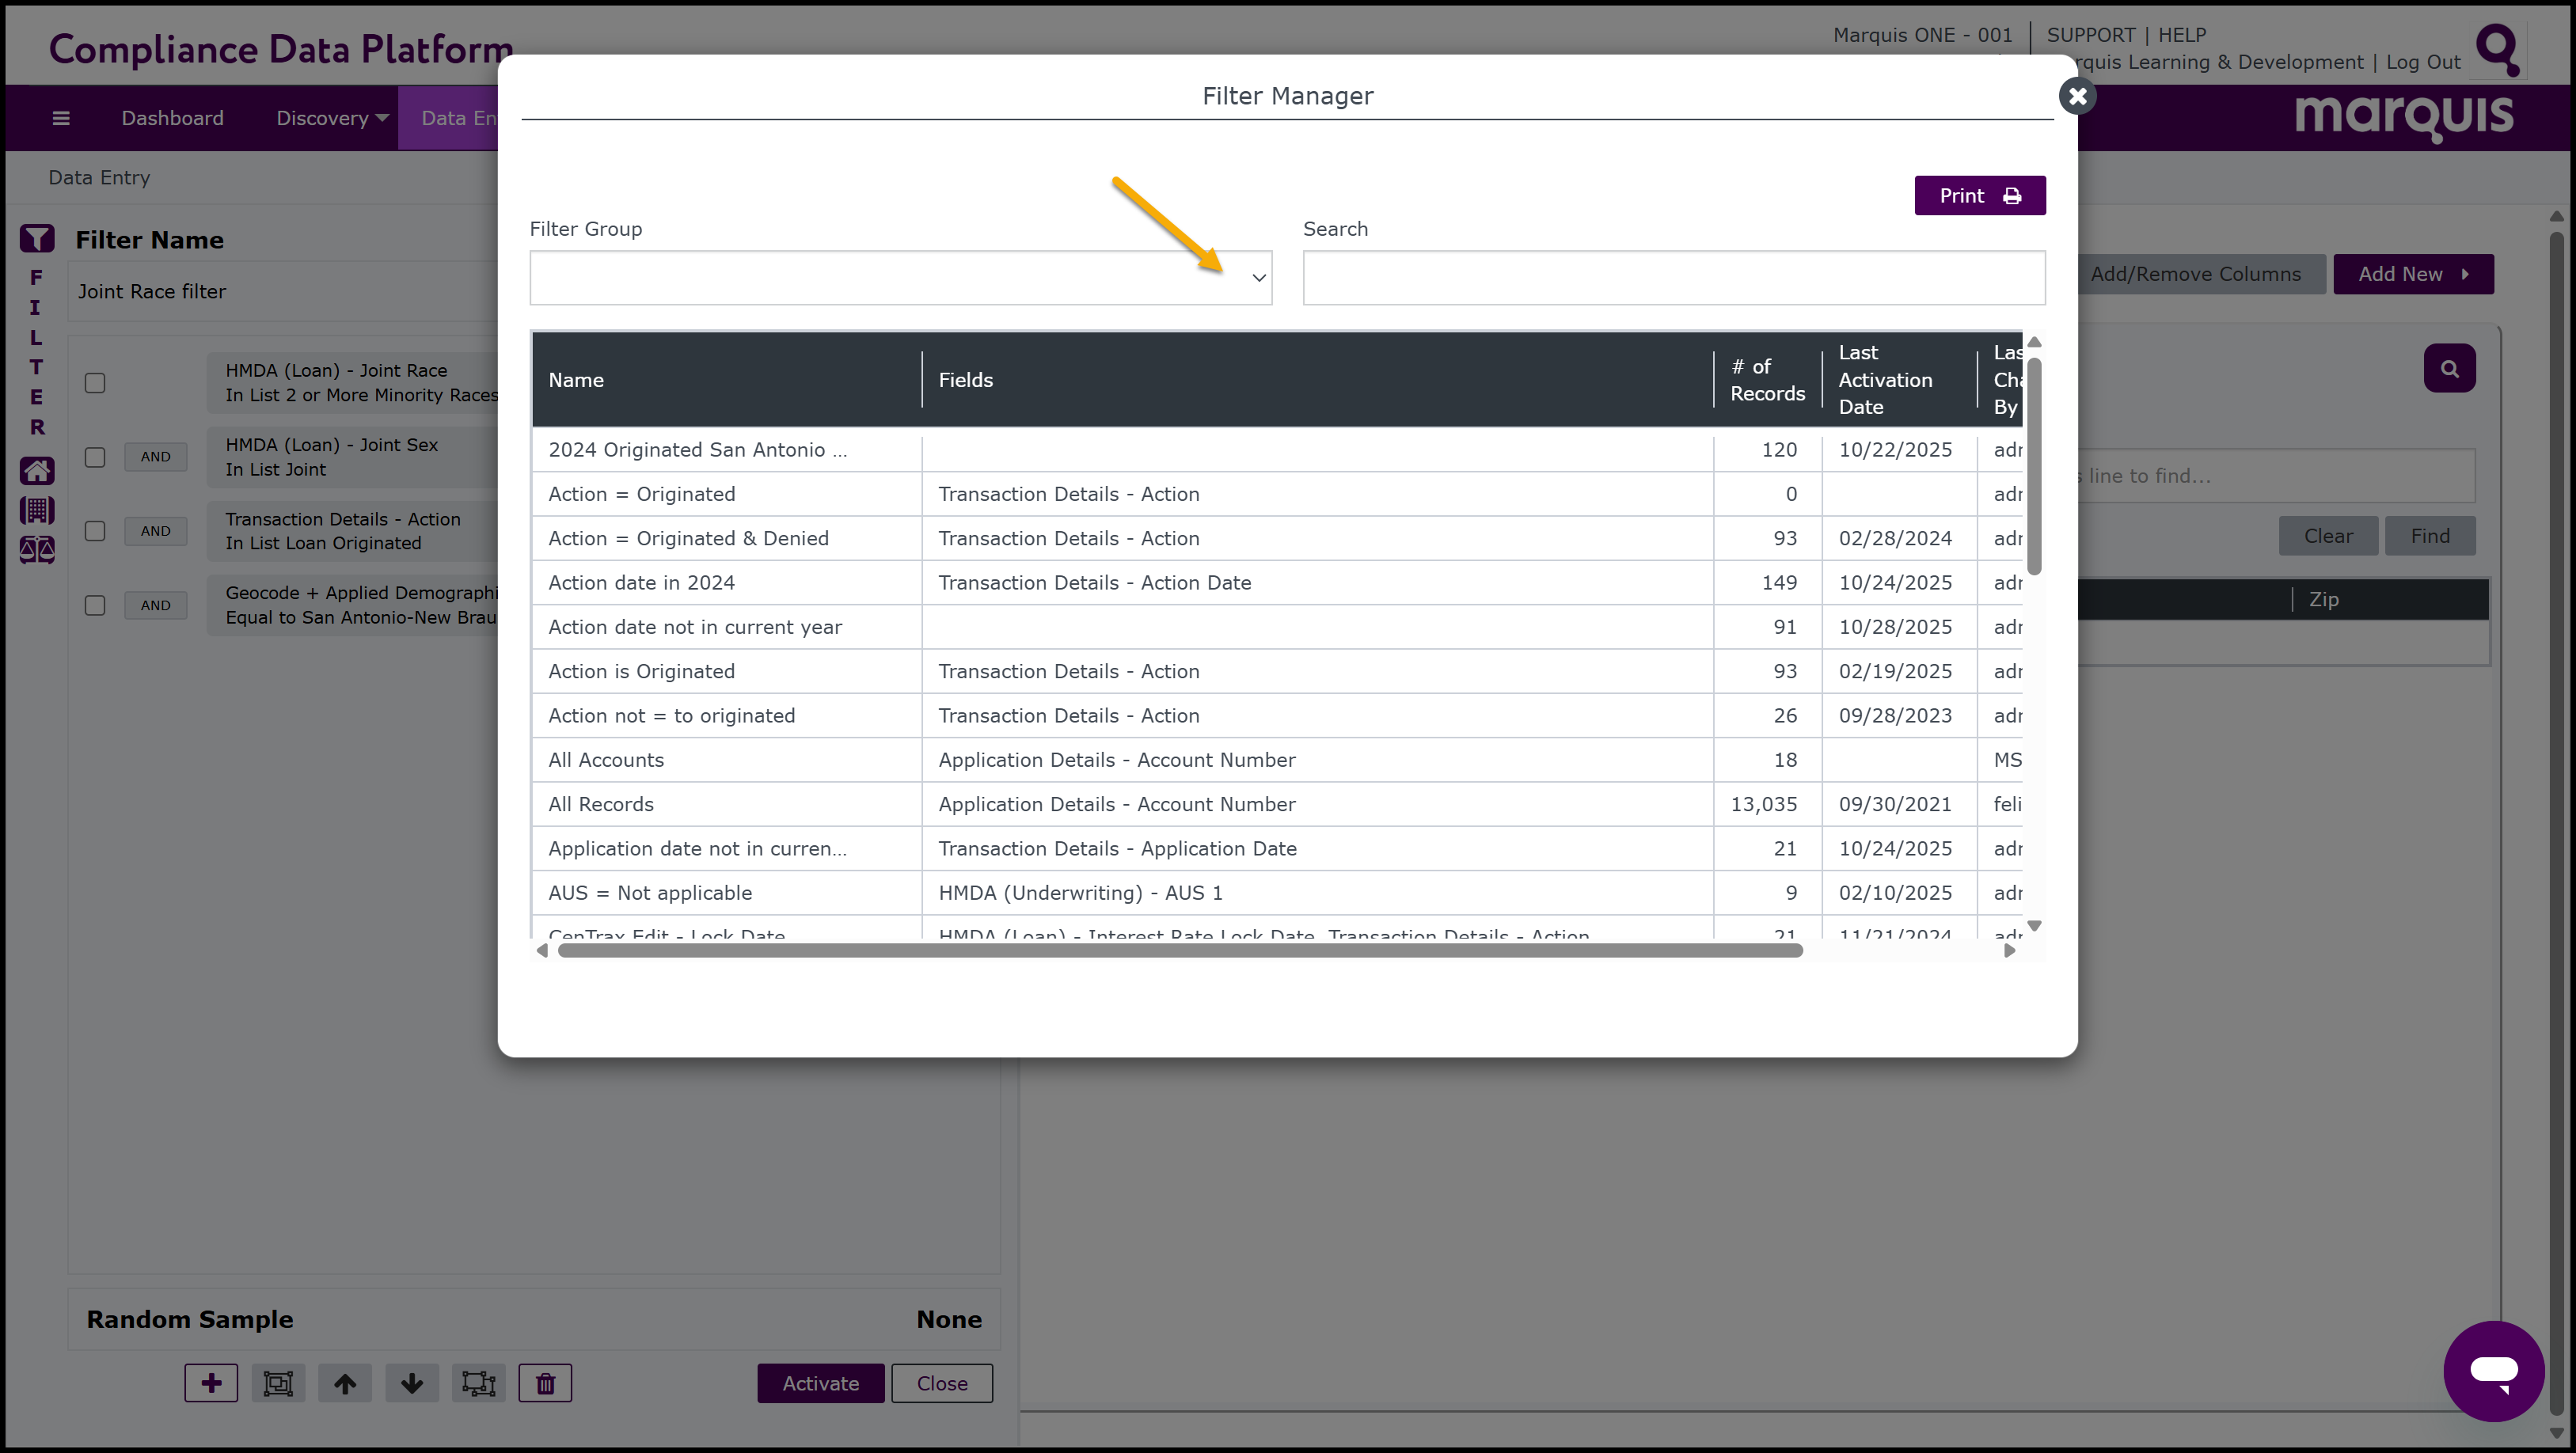Viewport: 2576px width, 1453px height.
Task: Click the move down arrow button
Action: click(x=412, y=1383)
